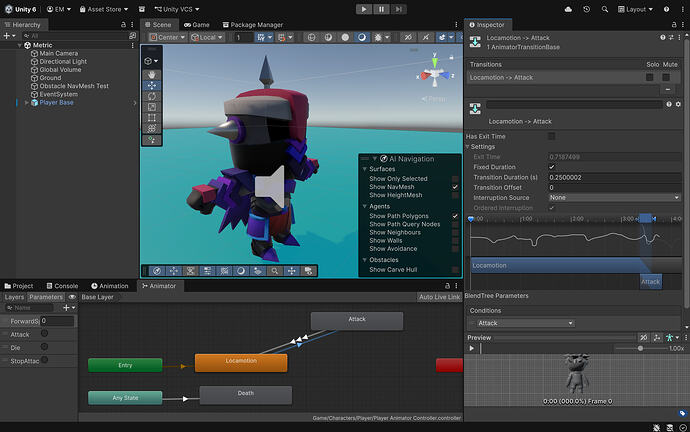Toggle Fixed Duration checkbox
This screenshot has width=690, height=432.
pos(551,167)
